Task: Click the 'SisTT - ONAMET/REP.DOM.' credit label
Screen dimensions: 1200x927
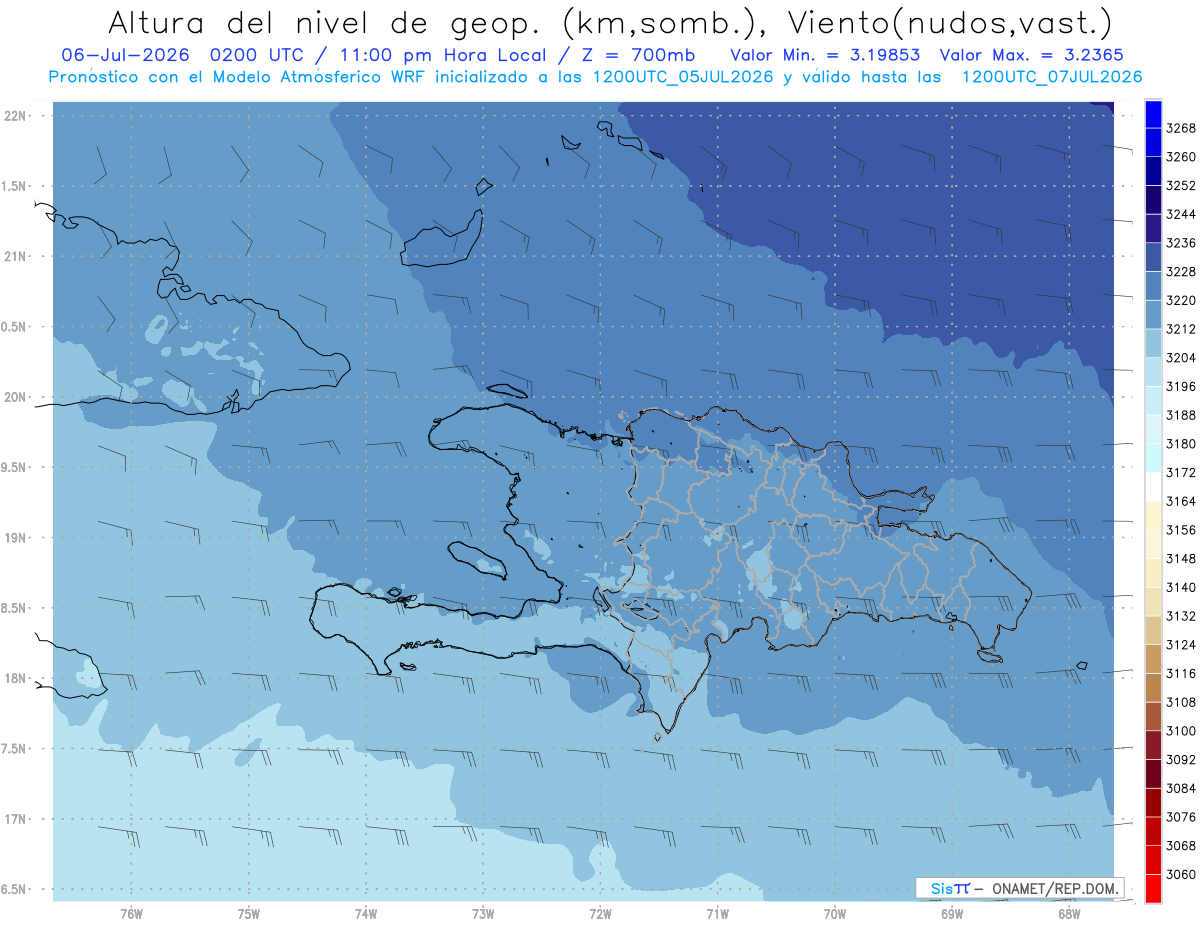Action: click(x=1020, y=888)
